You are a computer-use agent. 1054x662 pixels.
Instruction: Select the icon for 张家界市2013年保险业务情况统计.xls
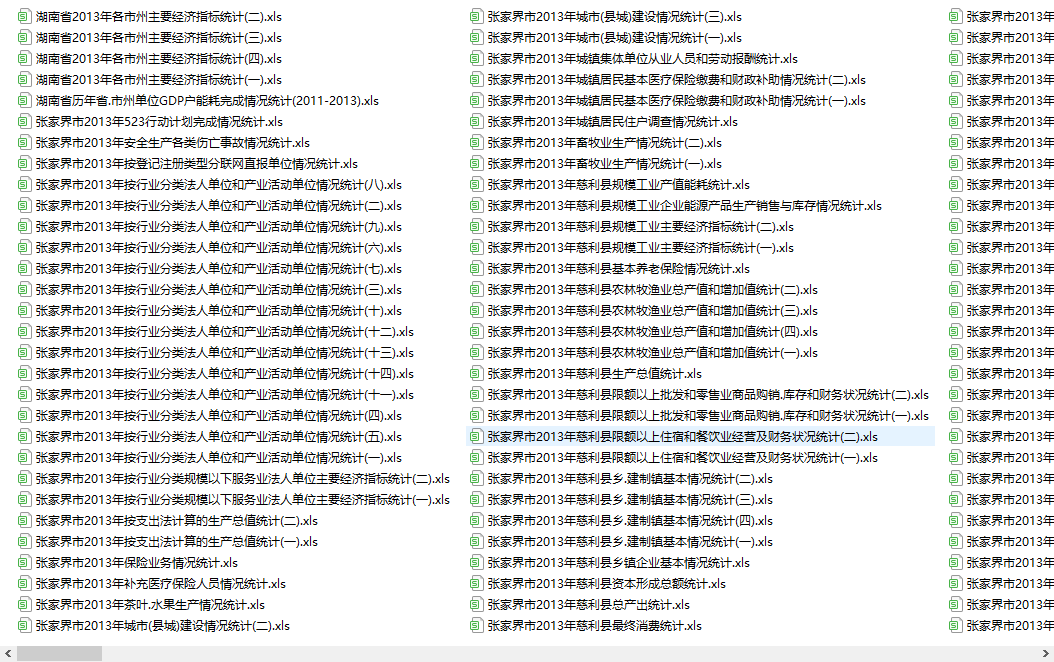[x=24, y=563]
